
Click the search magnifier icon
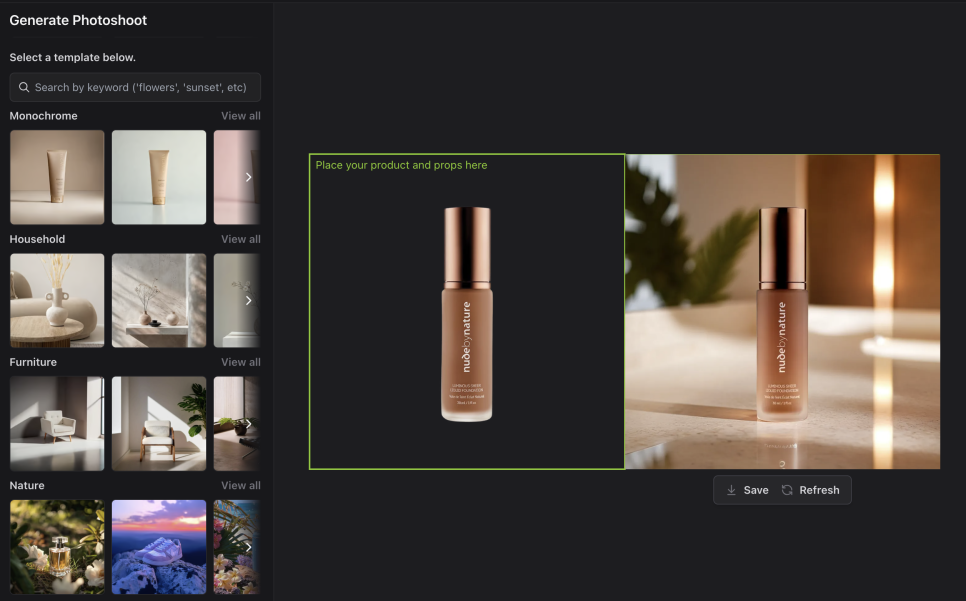point(24,87)
